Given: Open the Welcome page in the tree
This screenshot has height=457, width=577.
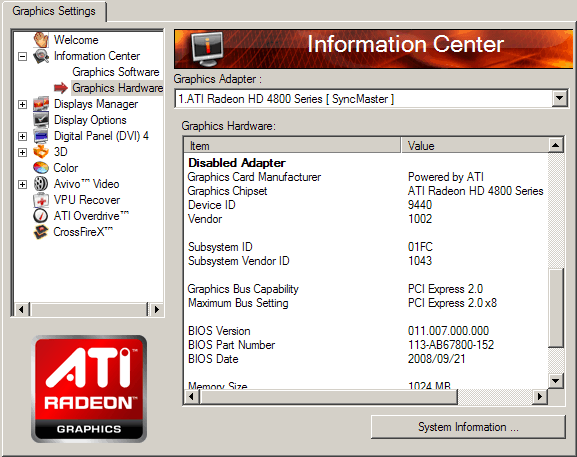Looking at the screenshot, I should [x=76, y=40].
